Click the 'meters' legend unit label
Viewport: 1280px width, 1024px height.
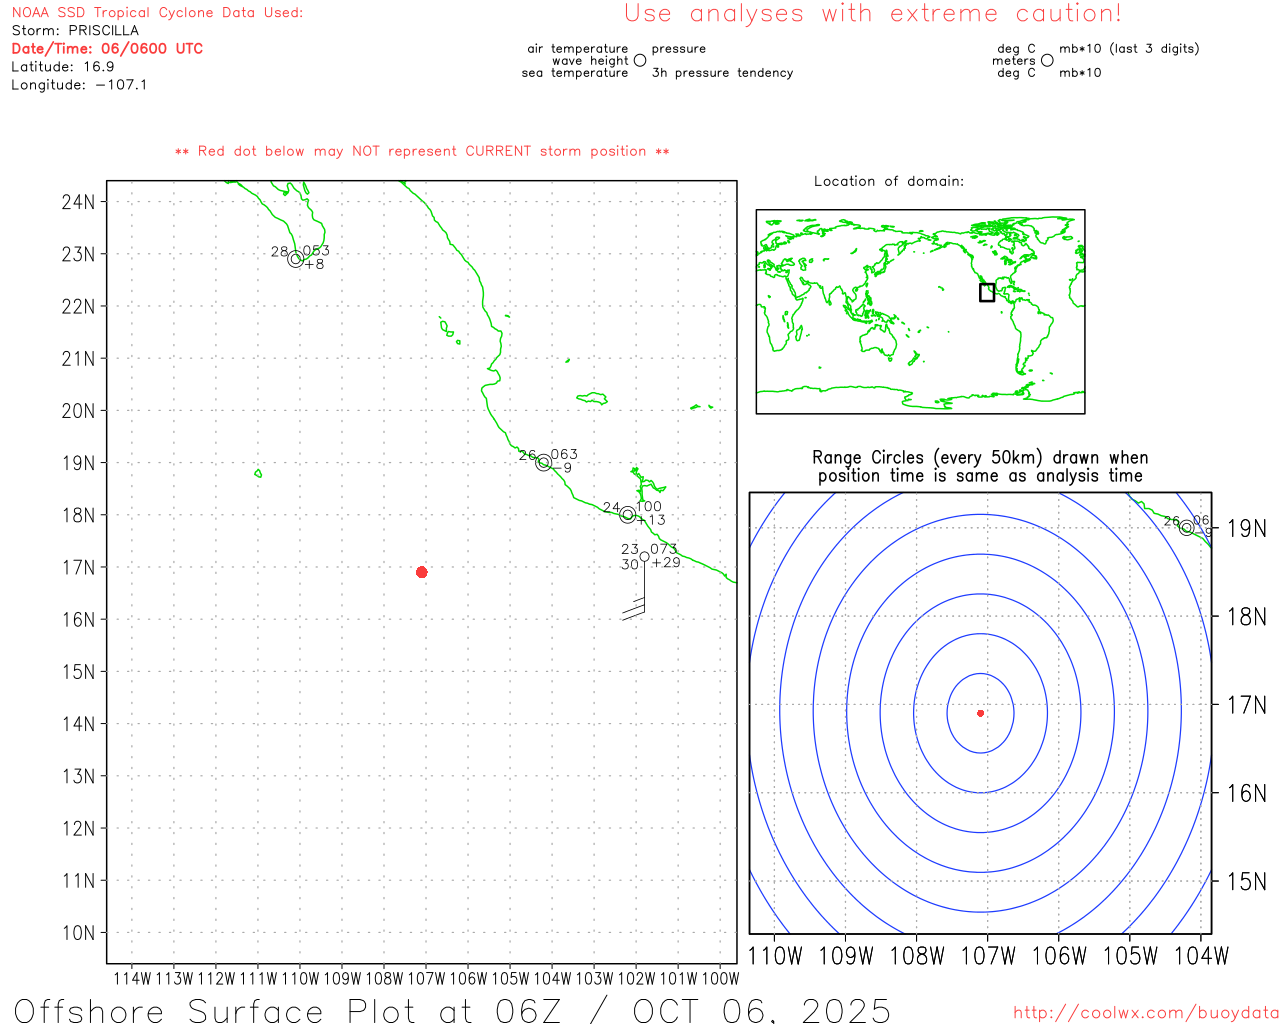tap(1013, 60)
